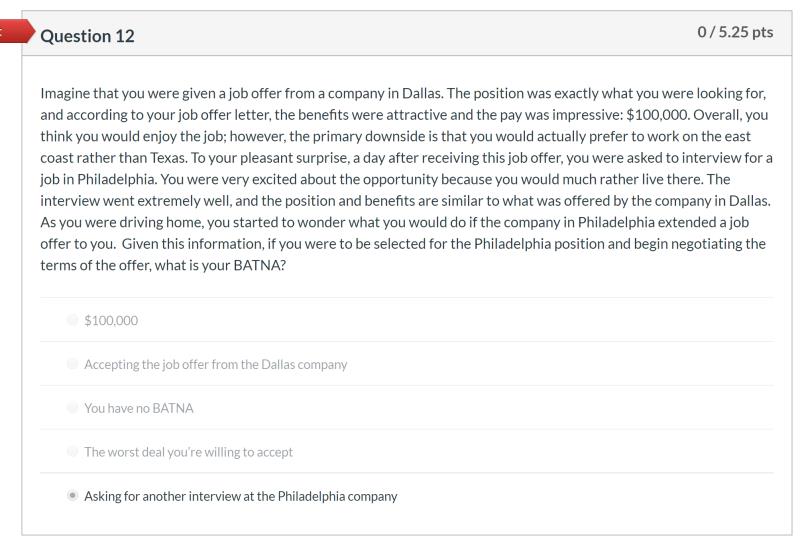Click the 'Question 12' heading
This screenshot has height=541, width=800.
[87, 35]
